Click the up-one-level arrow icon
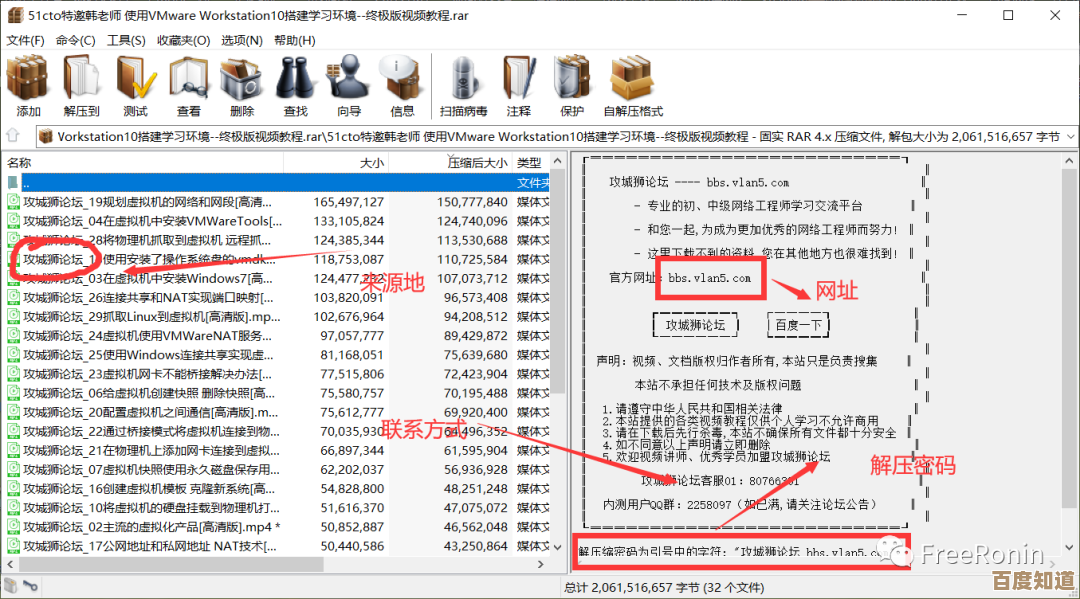This screenshot has height=599, width=1080. pos(13,135)
